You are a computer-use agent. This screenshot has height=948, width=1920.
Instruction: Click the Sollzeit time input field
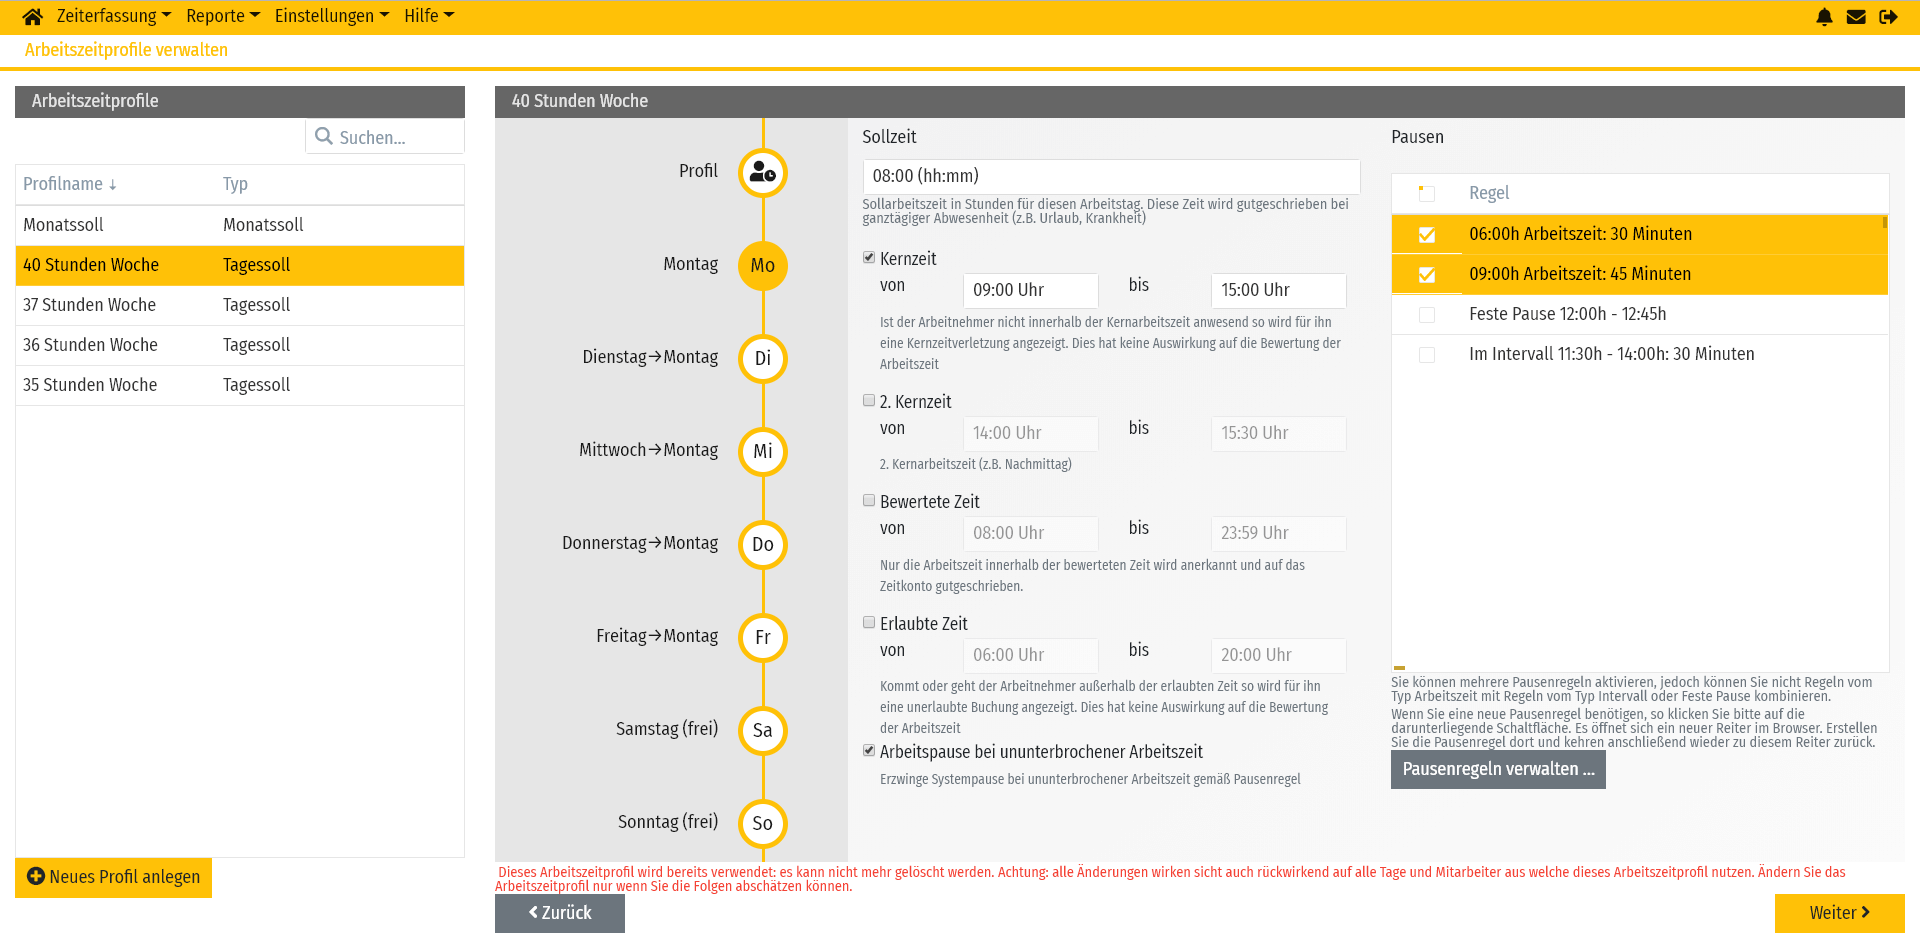[x=1110, y=176]
